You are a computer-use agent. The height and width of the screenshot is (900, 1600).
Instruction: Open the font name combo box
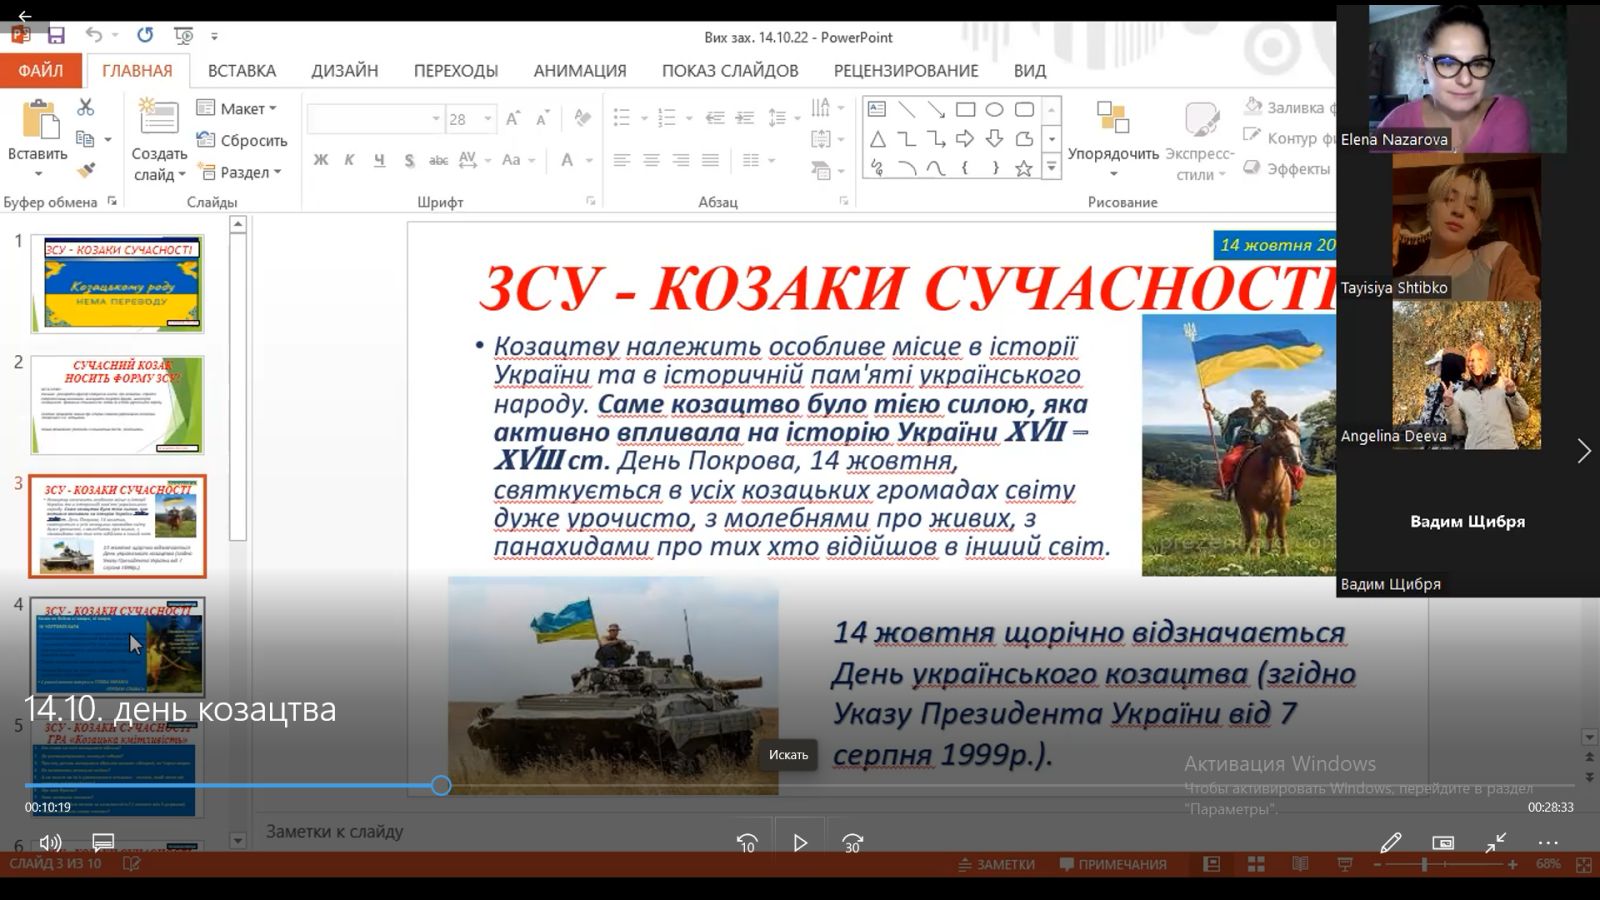(375, 119)
